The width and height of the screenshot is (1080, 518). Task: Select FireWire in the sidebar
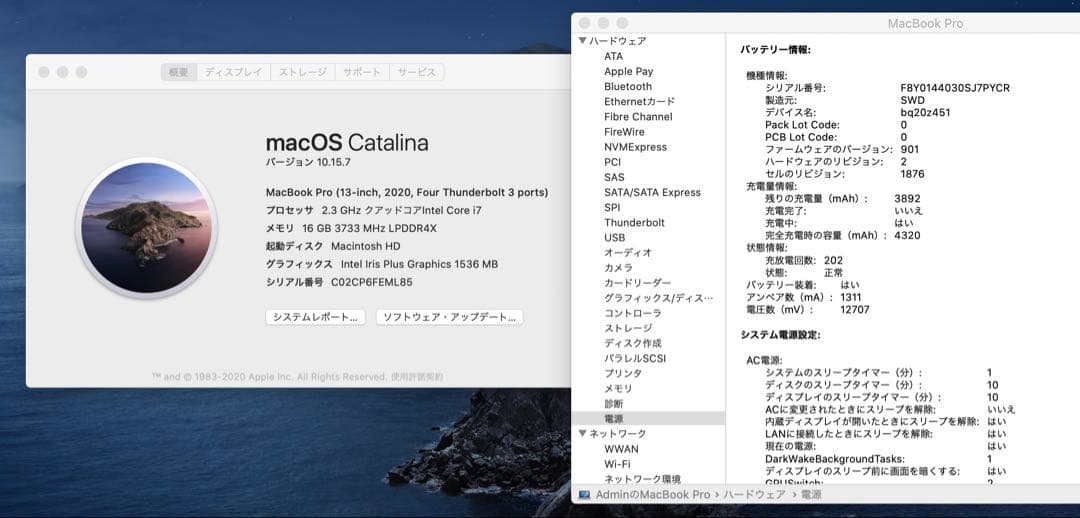click(625, 132)
